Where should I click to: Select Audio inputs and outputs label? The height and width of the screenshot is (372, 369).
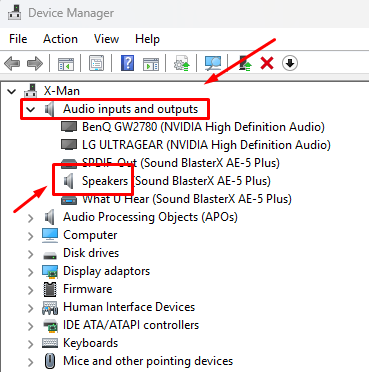click(131, 109)
